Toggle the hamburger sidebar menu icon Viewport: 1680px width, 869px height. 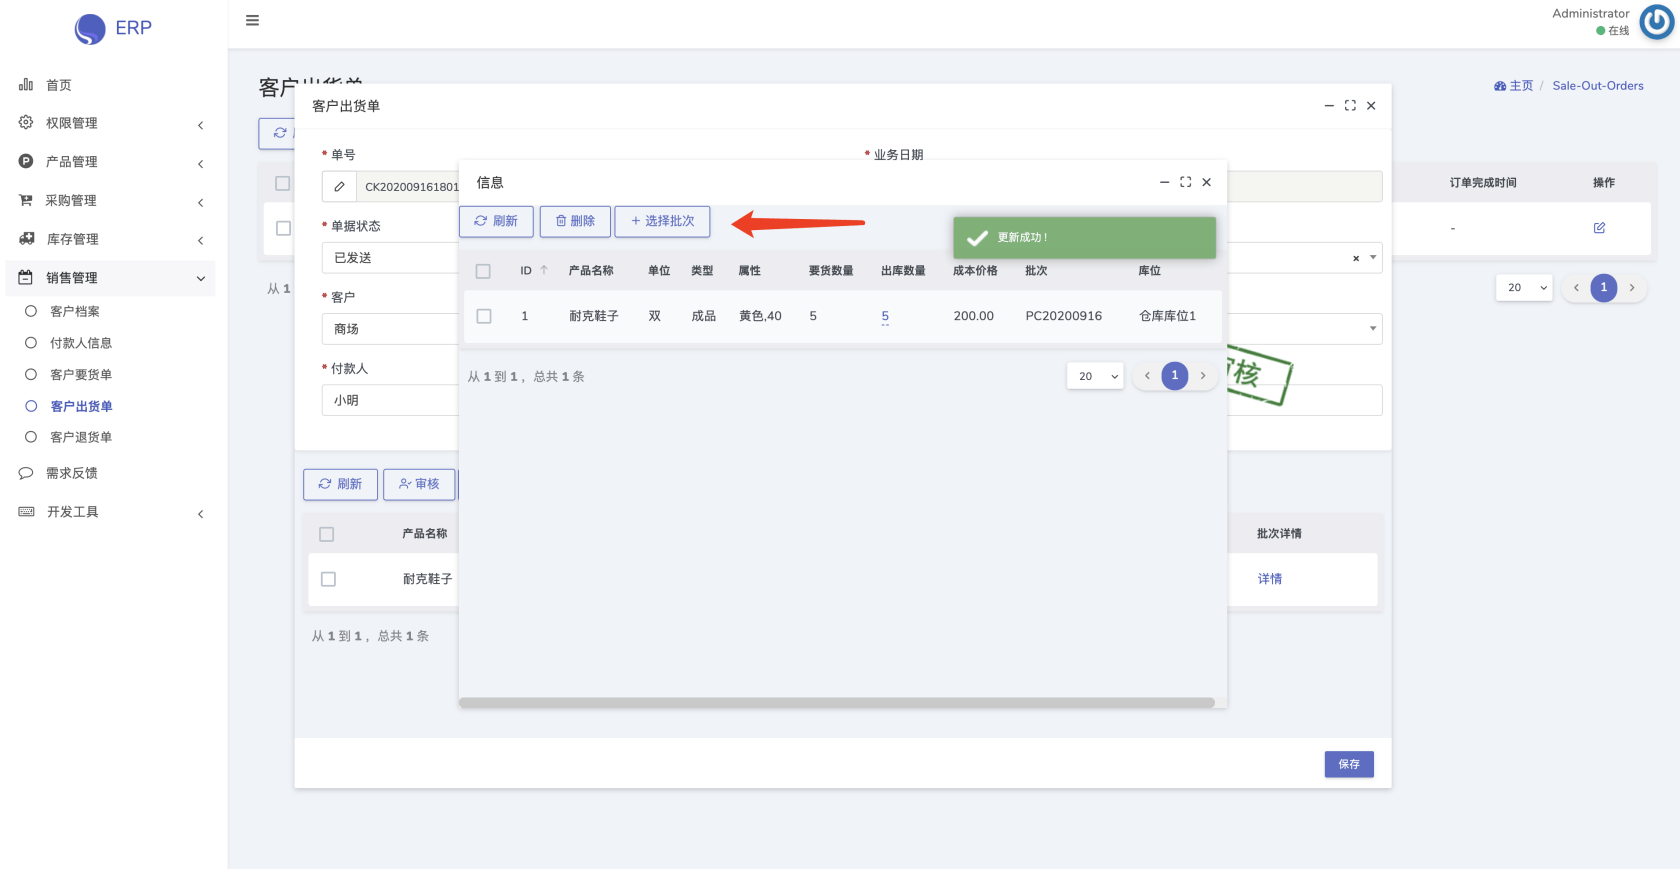pyautogui.click(x=252, y=20)
